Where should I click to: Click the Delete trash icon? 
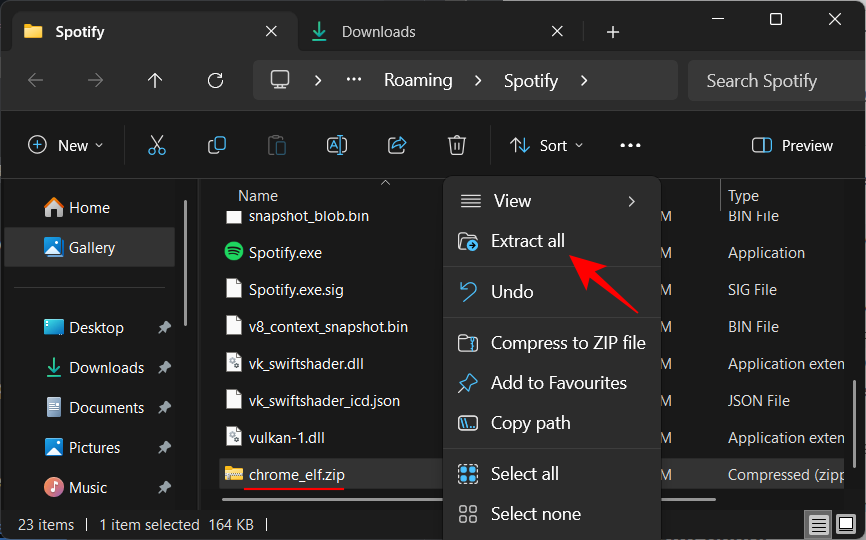(457, 145)
